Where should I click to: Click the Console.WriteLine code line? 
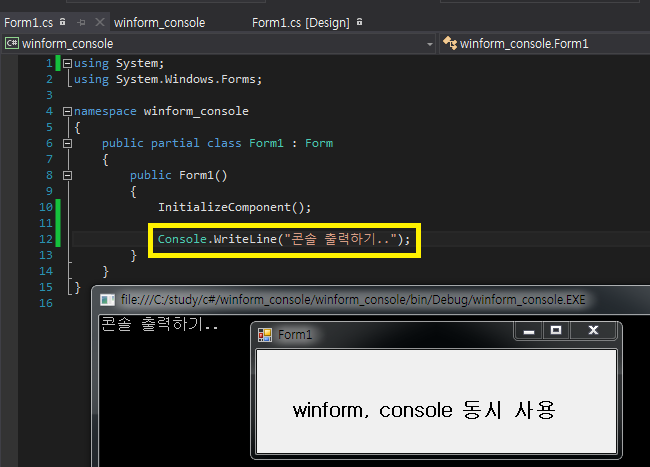click(284, 239)
